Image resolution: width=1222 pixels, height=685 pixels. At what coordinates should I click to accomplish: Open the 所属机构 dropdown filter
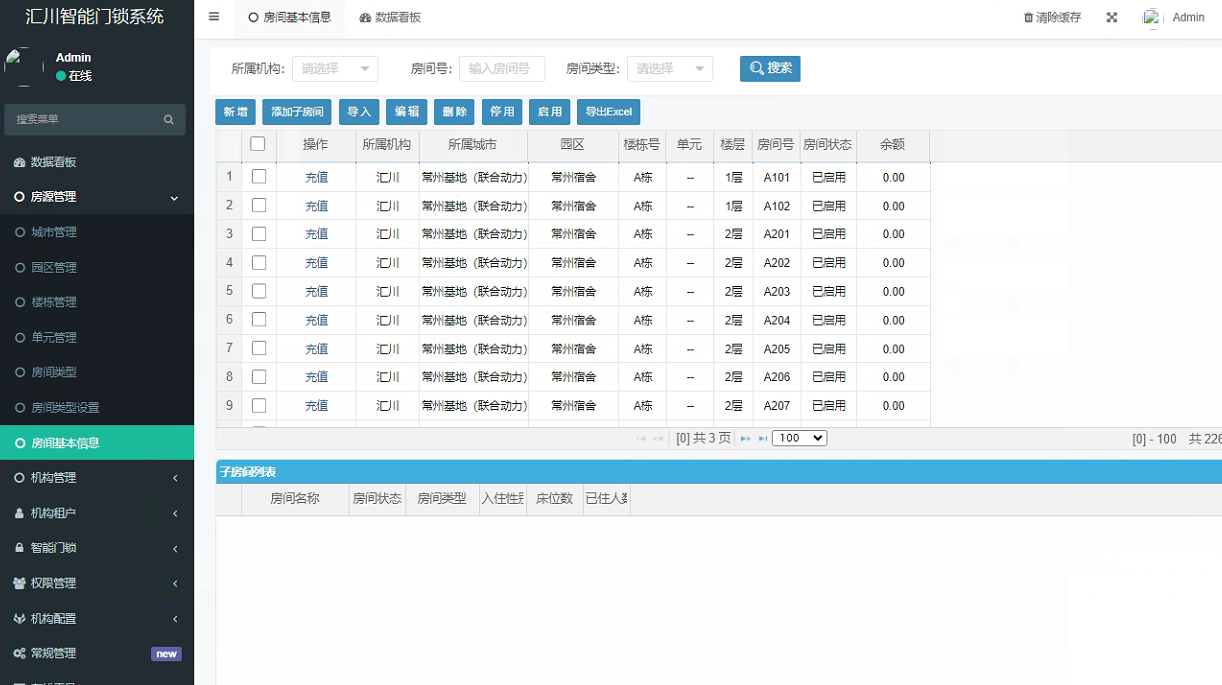click(x=334, y=69)
